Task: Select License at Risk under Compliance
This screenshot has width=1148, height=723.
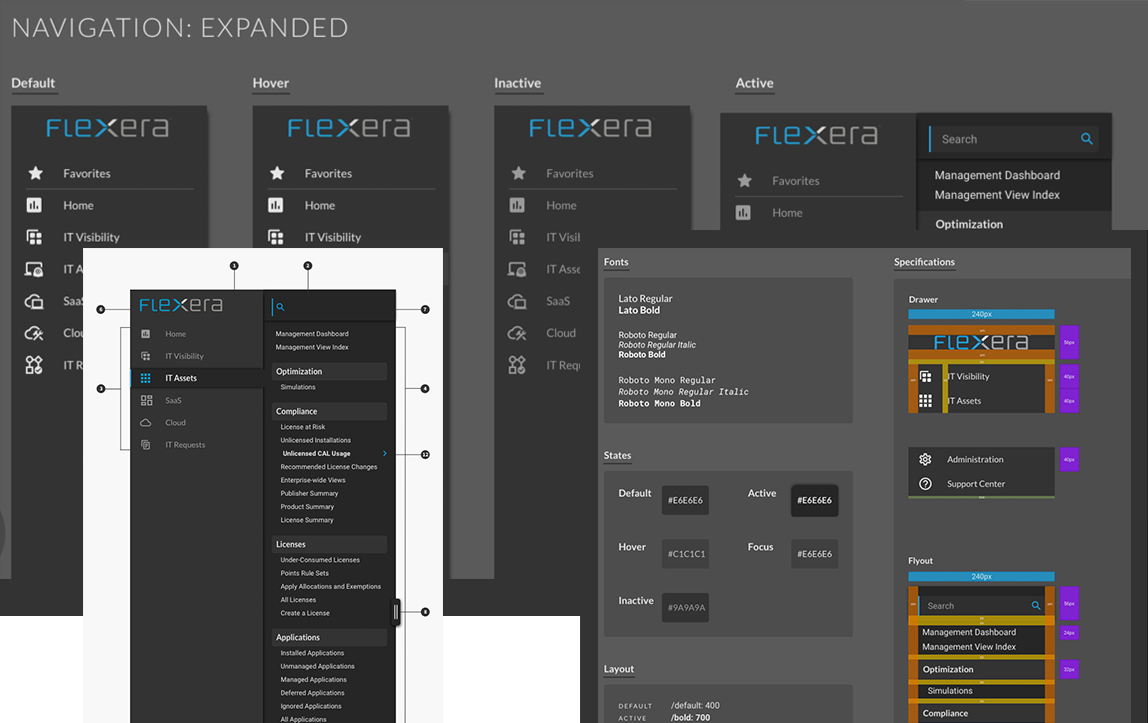Action: point(302,427)
